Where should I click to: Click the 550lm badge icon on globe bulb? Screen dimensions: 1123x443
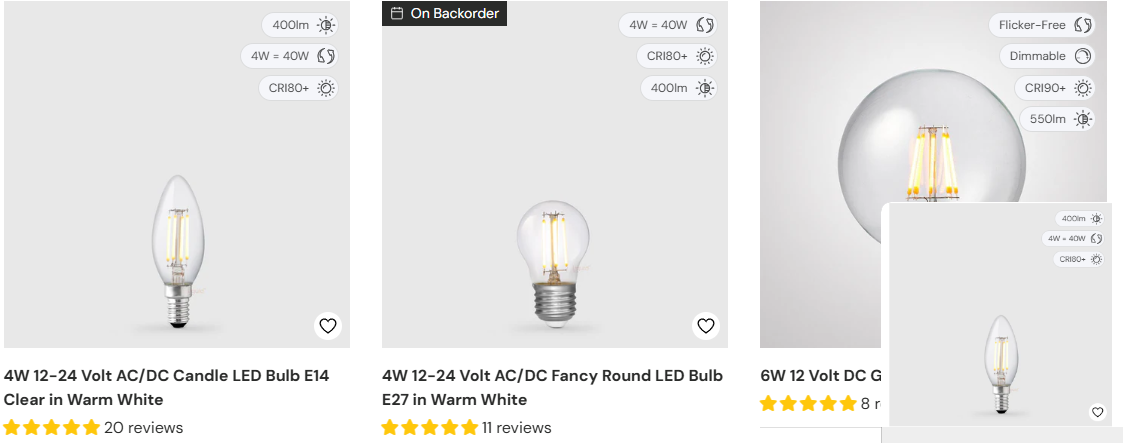[1083, 119]
